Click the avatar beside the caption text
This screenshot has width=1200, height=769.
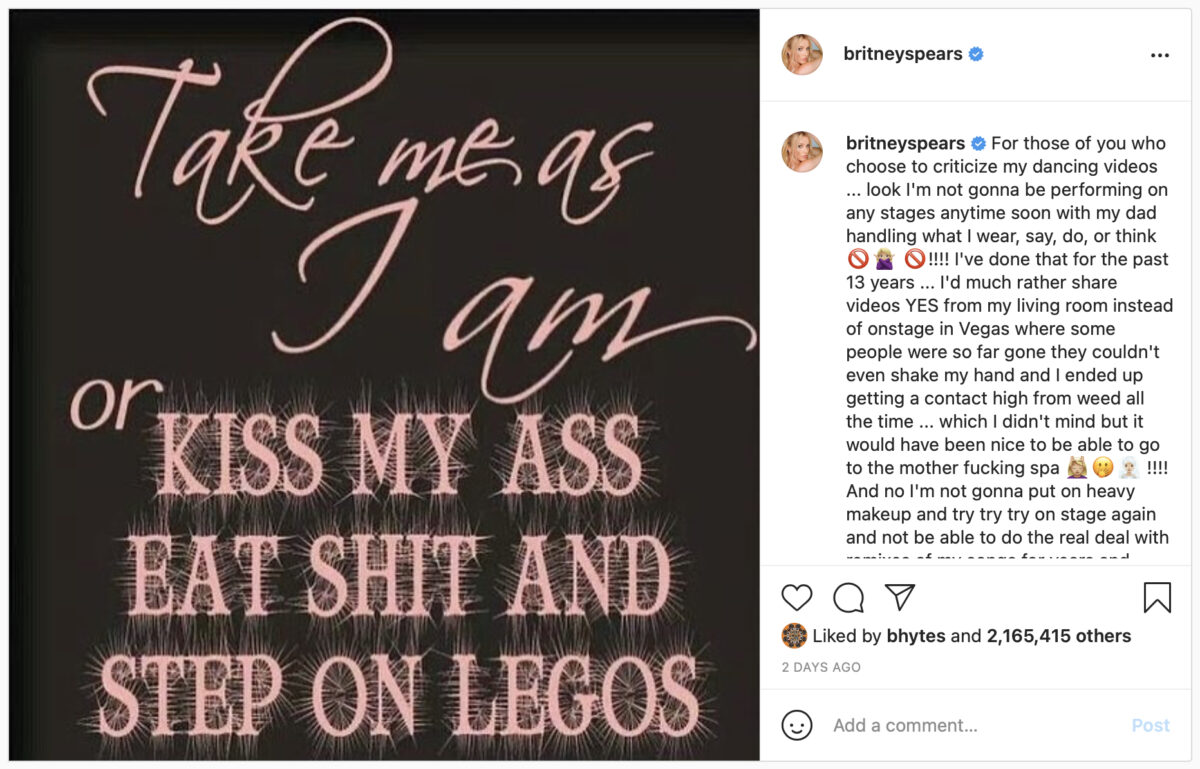coord(802,152)
